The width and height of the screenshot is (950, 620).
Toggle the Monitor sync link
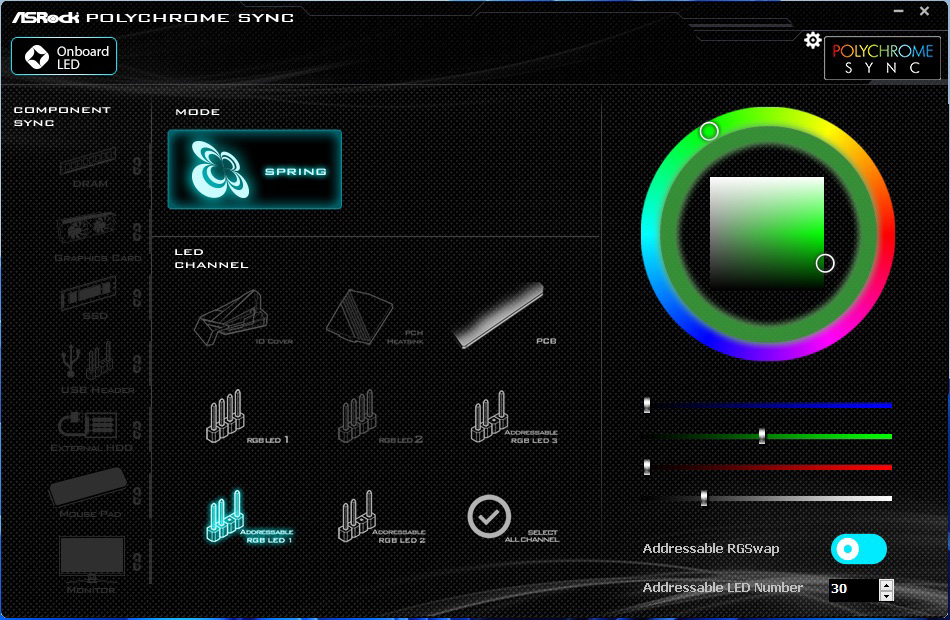(138, 561)
